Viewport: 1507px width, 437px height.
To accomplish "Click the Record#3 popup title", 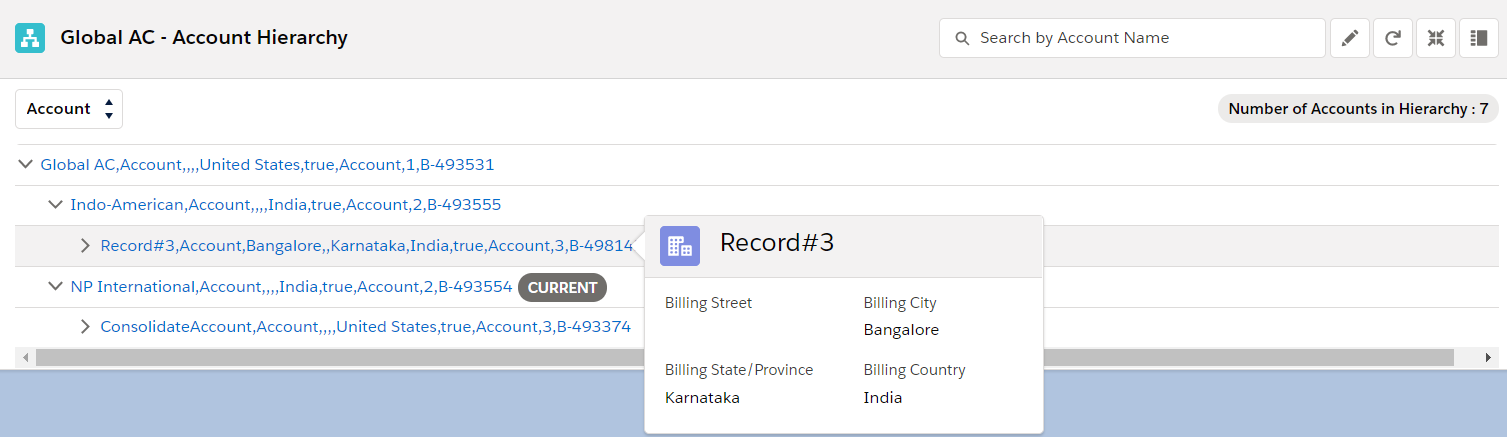I will [x=777, y=243].
